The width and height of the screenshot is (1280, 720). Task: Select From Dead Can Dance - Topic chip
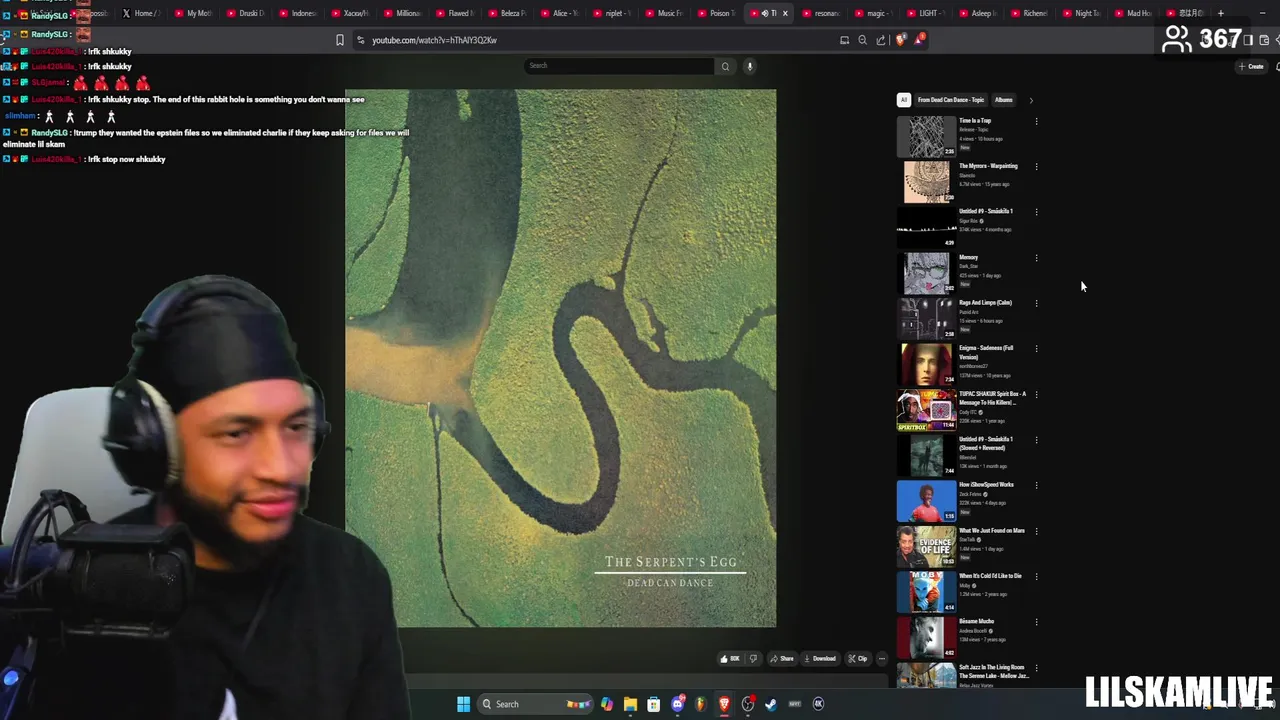(950, 100)
